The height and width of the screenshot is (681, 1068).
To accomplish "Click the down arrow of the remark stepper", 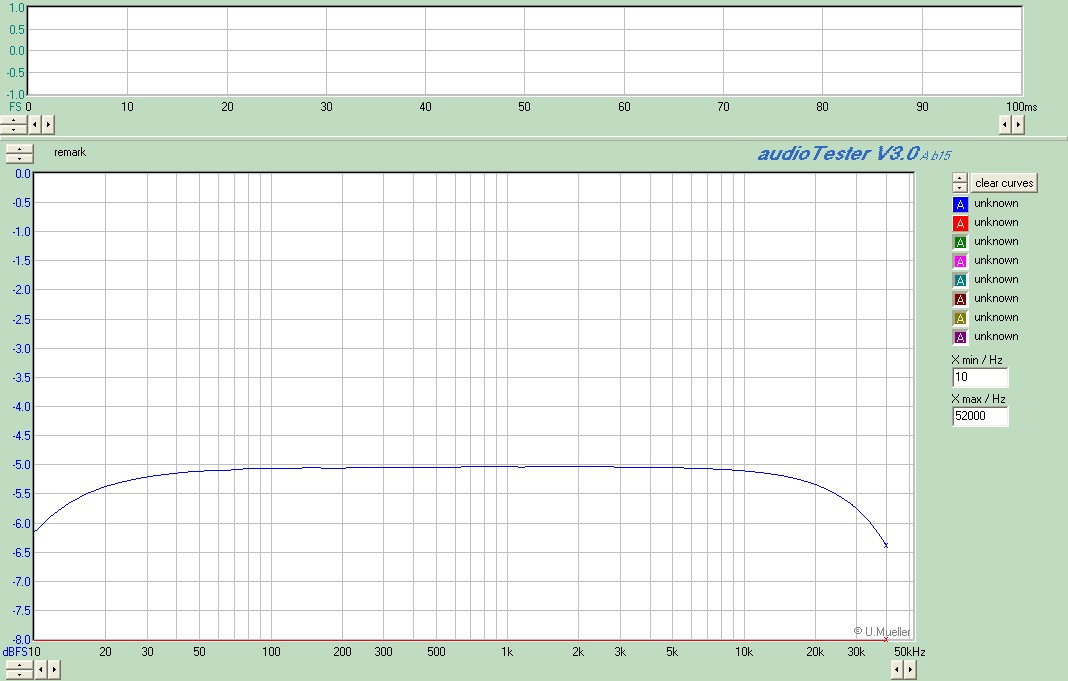I will (20, 159).
